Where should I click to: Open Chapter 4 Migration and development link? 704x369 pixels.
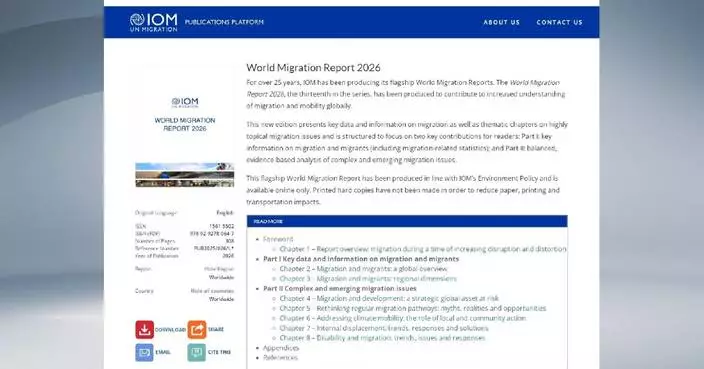click(x=389, y=299)
